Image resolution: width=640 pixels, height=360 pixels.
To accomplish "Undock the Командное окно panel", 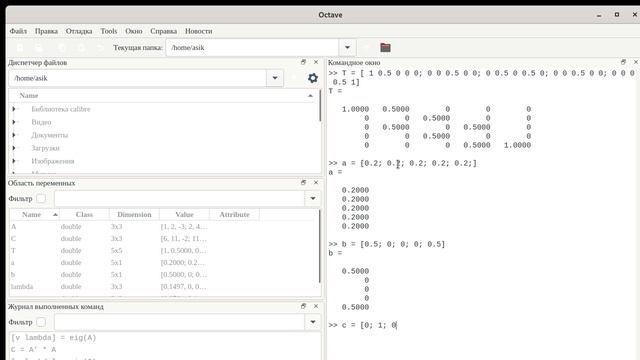I will pyautogui.click(x=623, y=62).
